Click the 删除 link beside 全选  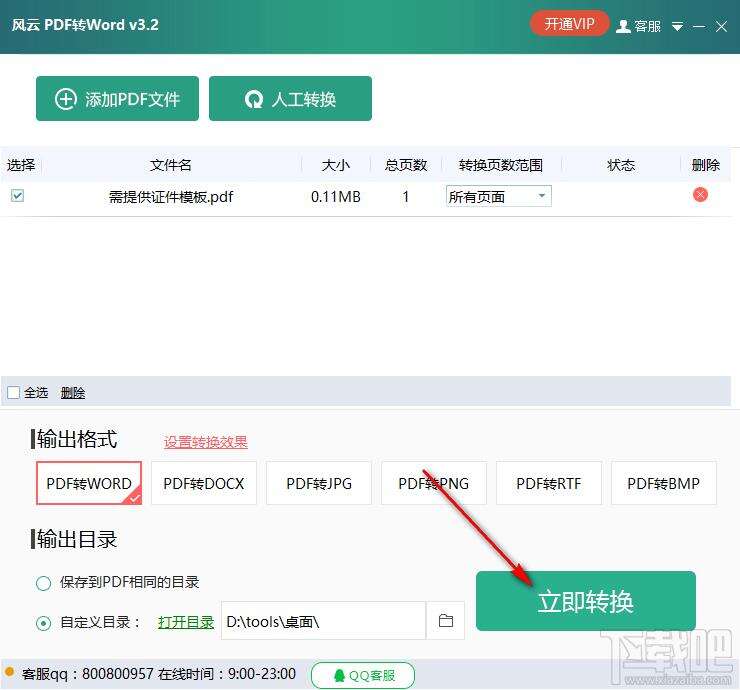(73, 392)
